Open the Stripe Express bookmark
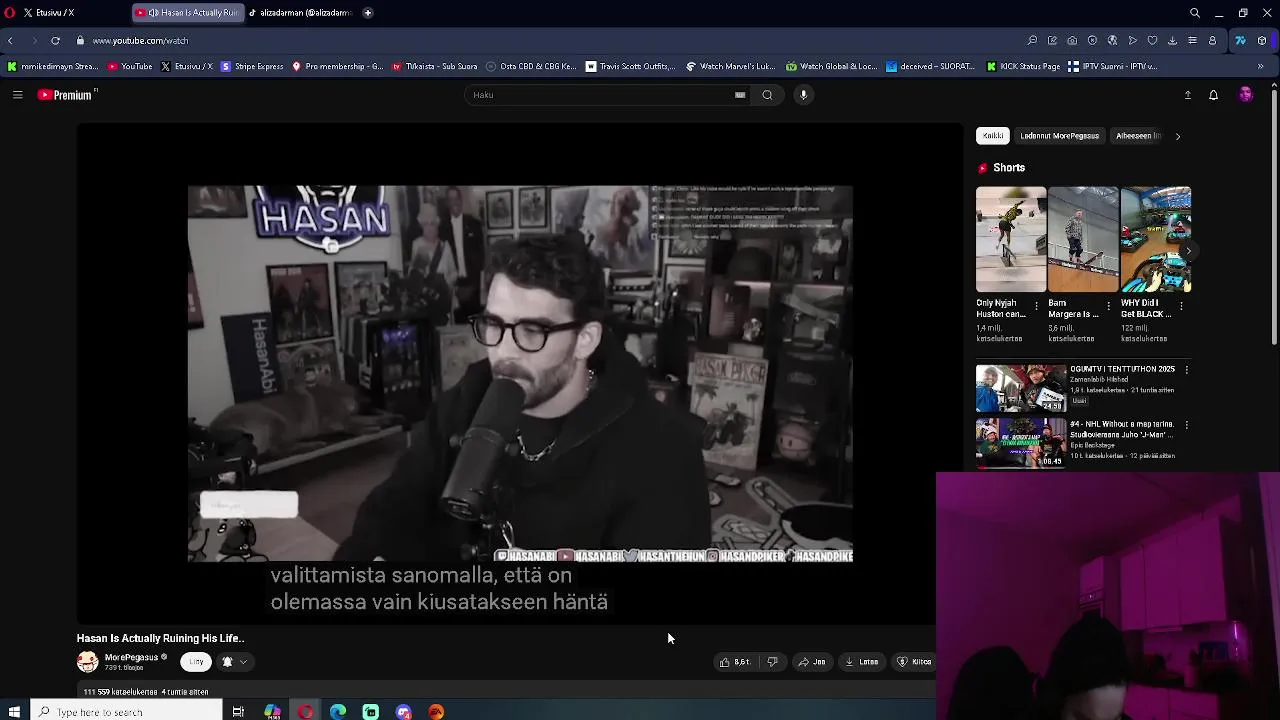Viewport: 1280px width, 720px height. [252, 67]
